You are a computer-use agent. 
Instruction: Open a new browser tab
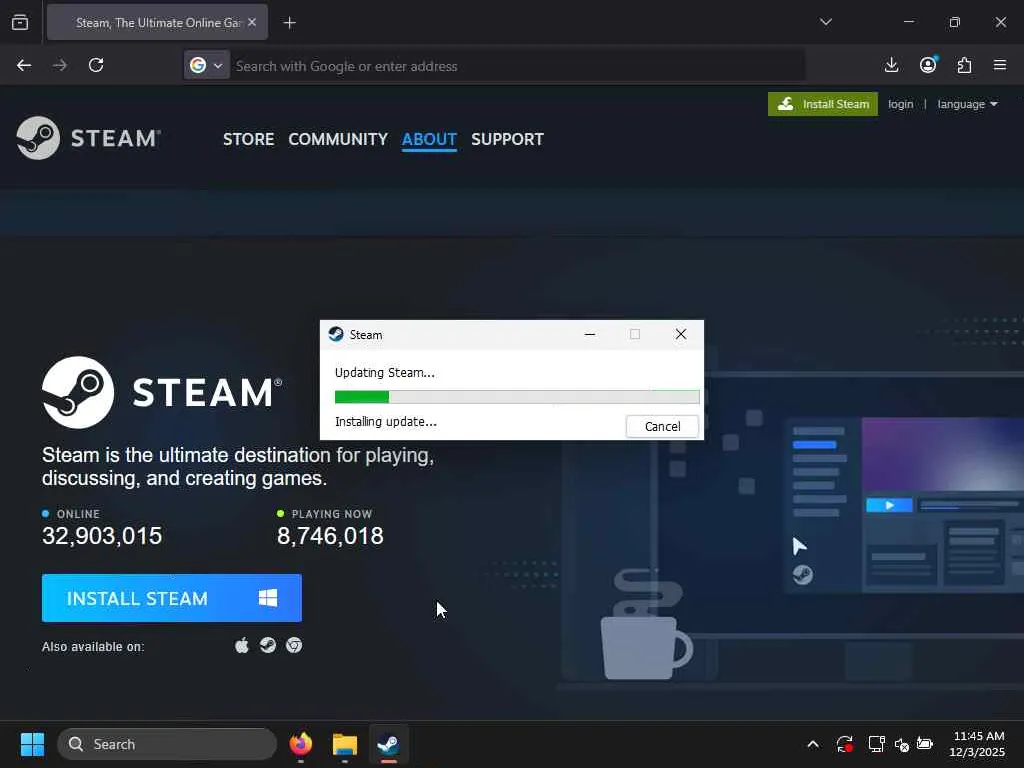pos(289,23)
